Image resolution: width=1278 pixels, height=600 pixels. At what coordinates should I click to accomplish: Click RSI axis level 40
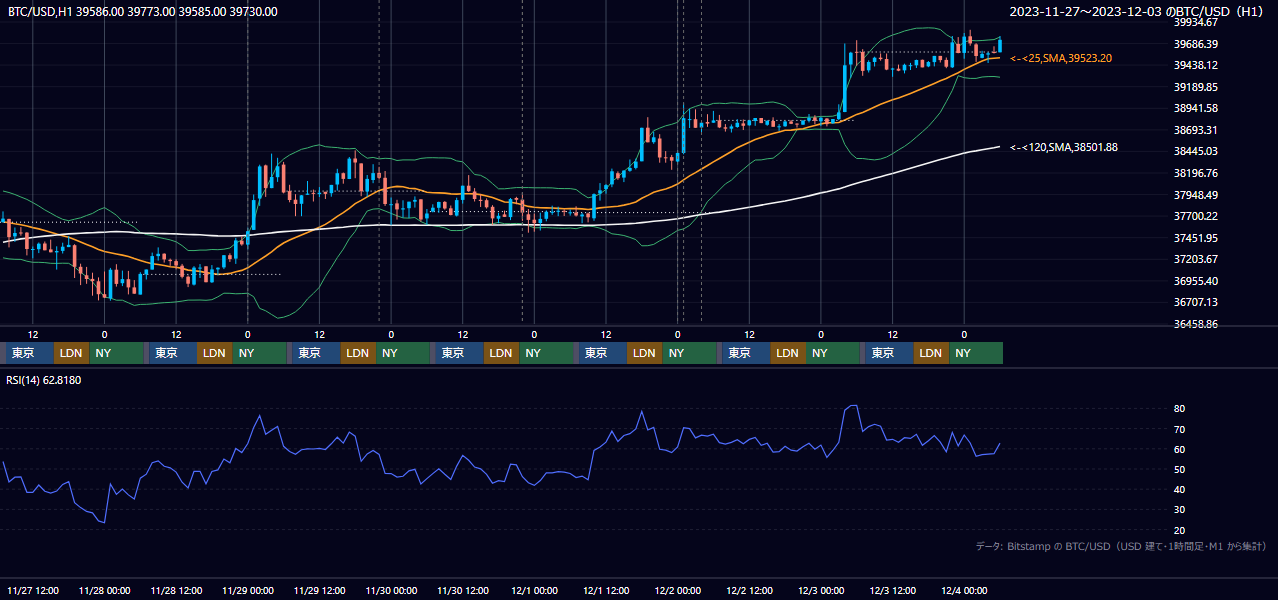tap(1179, 489)
